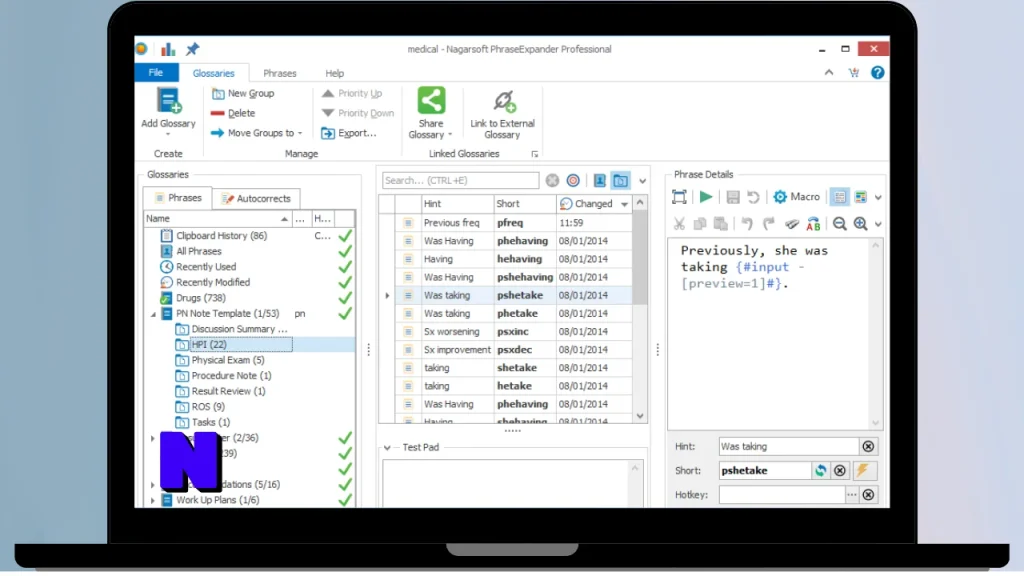This screenshot has height=576, width=1024.
Task: Select the ROS (9) group
Action: point(208,407)
